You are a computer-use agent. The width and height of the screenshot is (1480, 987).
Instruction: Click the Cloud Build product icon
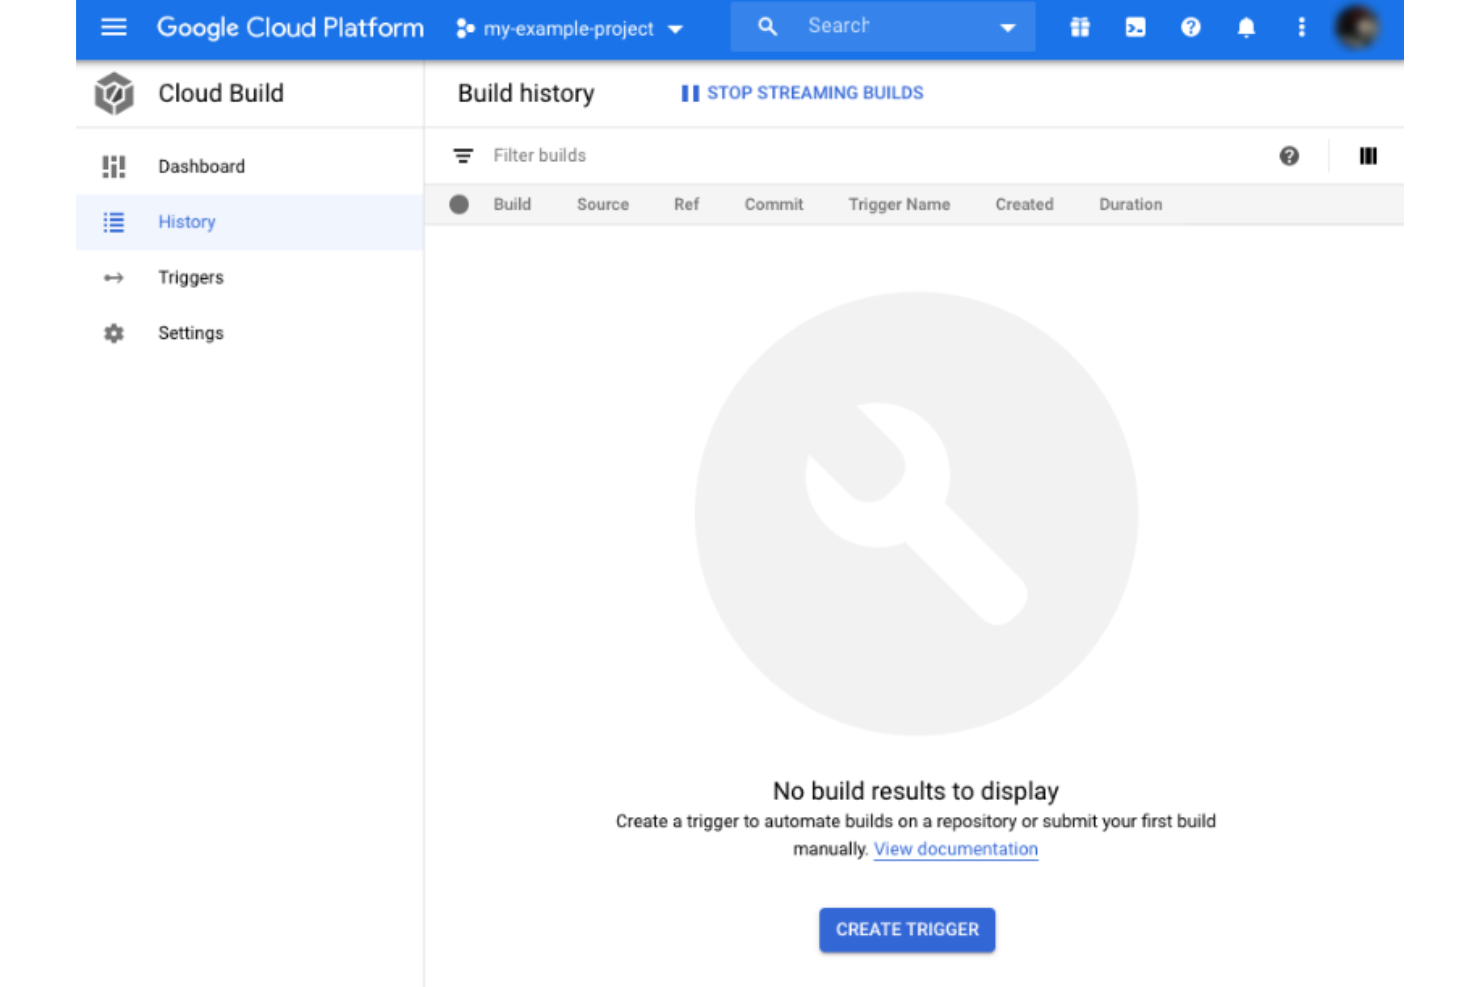114,93
